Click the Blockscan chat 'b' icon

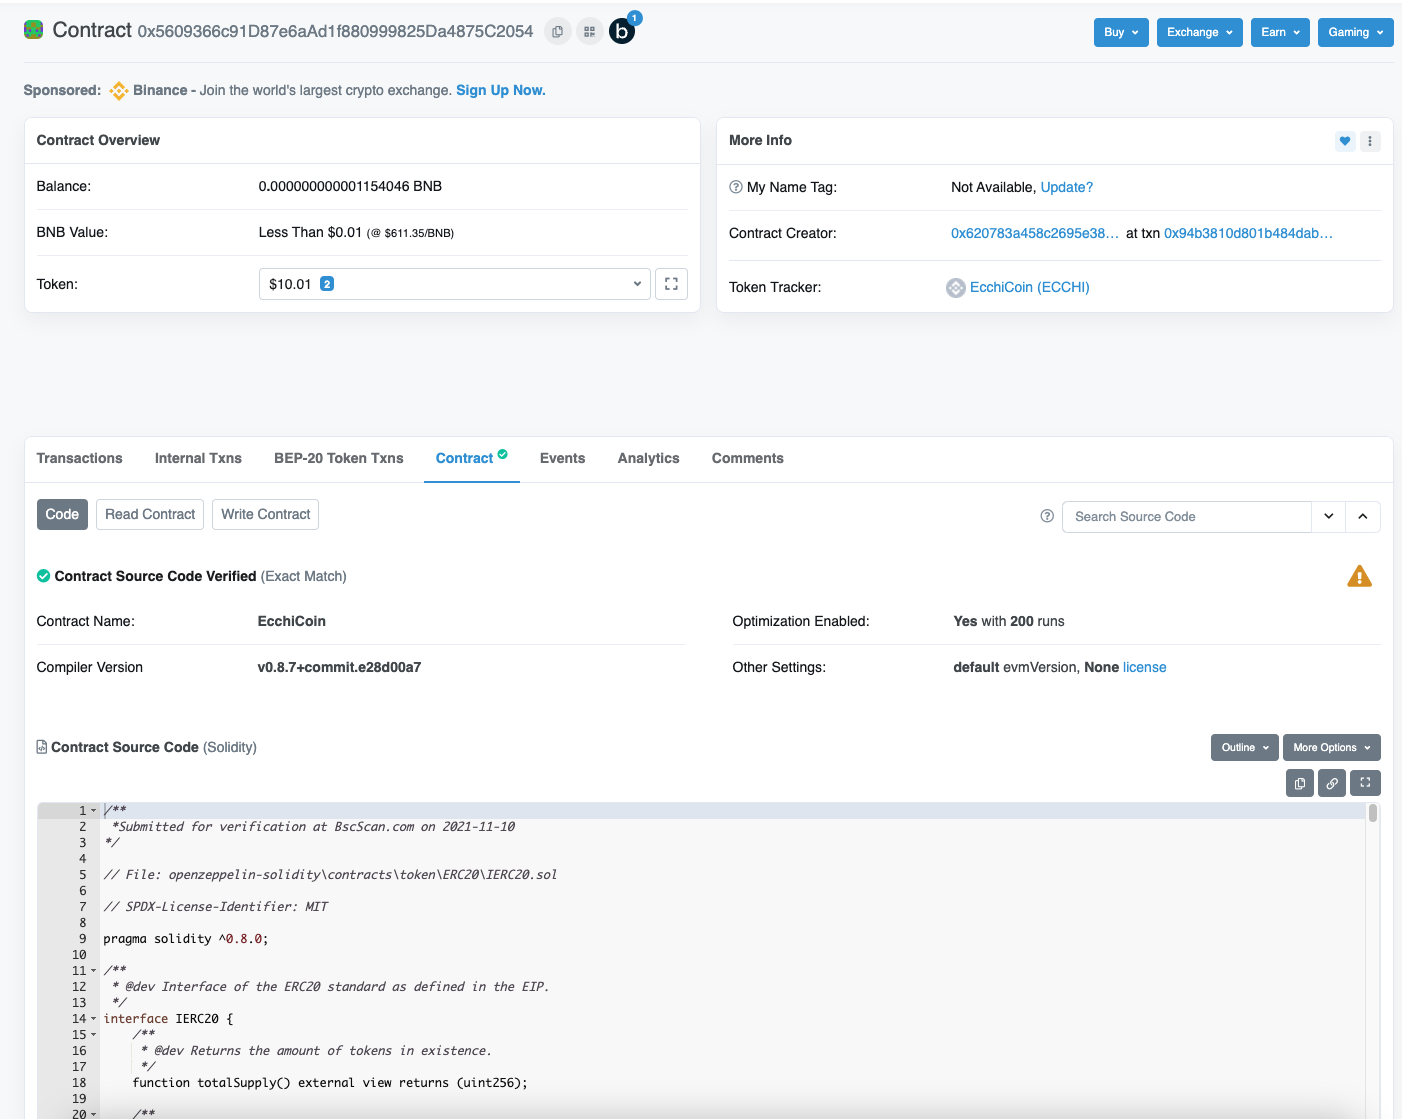[x=622, y=32]
